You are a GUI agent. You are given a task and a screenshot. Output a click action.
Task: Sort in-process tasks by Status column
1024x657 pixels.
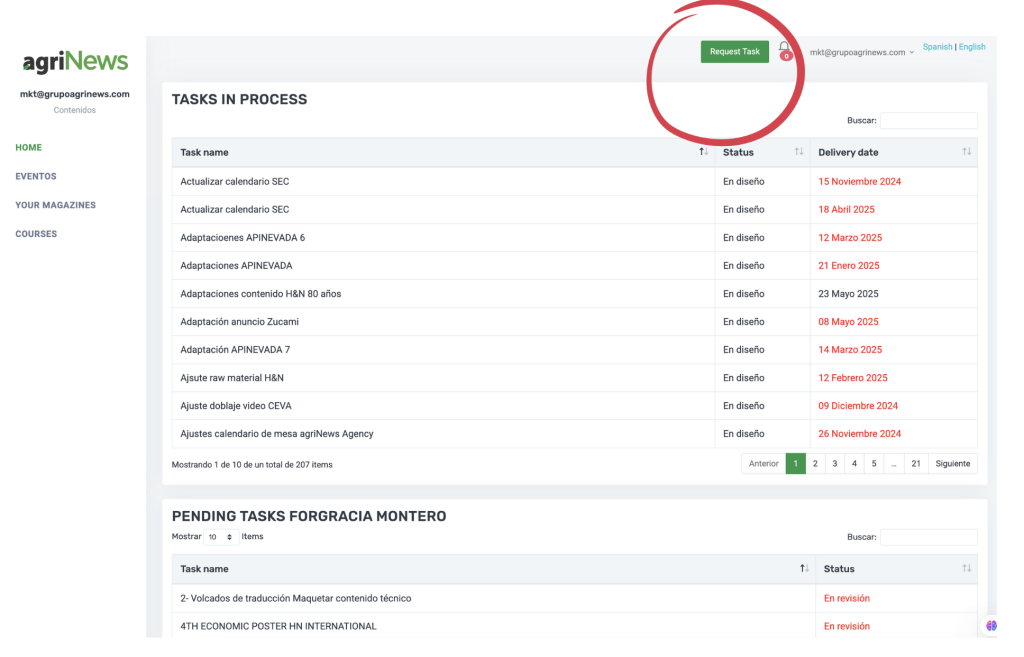[798, 152]
